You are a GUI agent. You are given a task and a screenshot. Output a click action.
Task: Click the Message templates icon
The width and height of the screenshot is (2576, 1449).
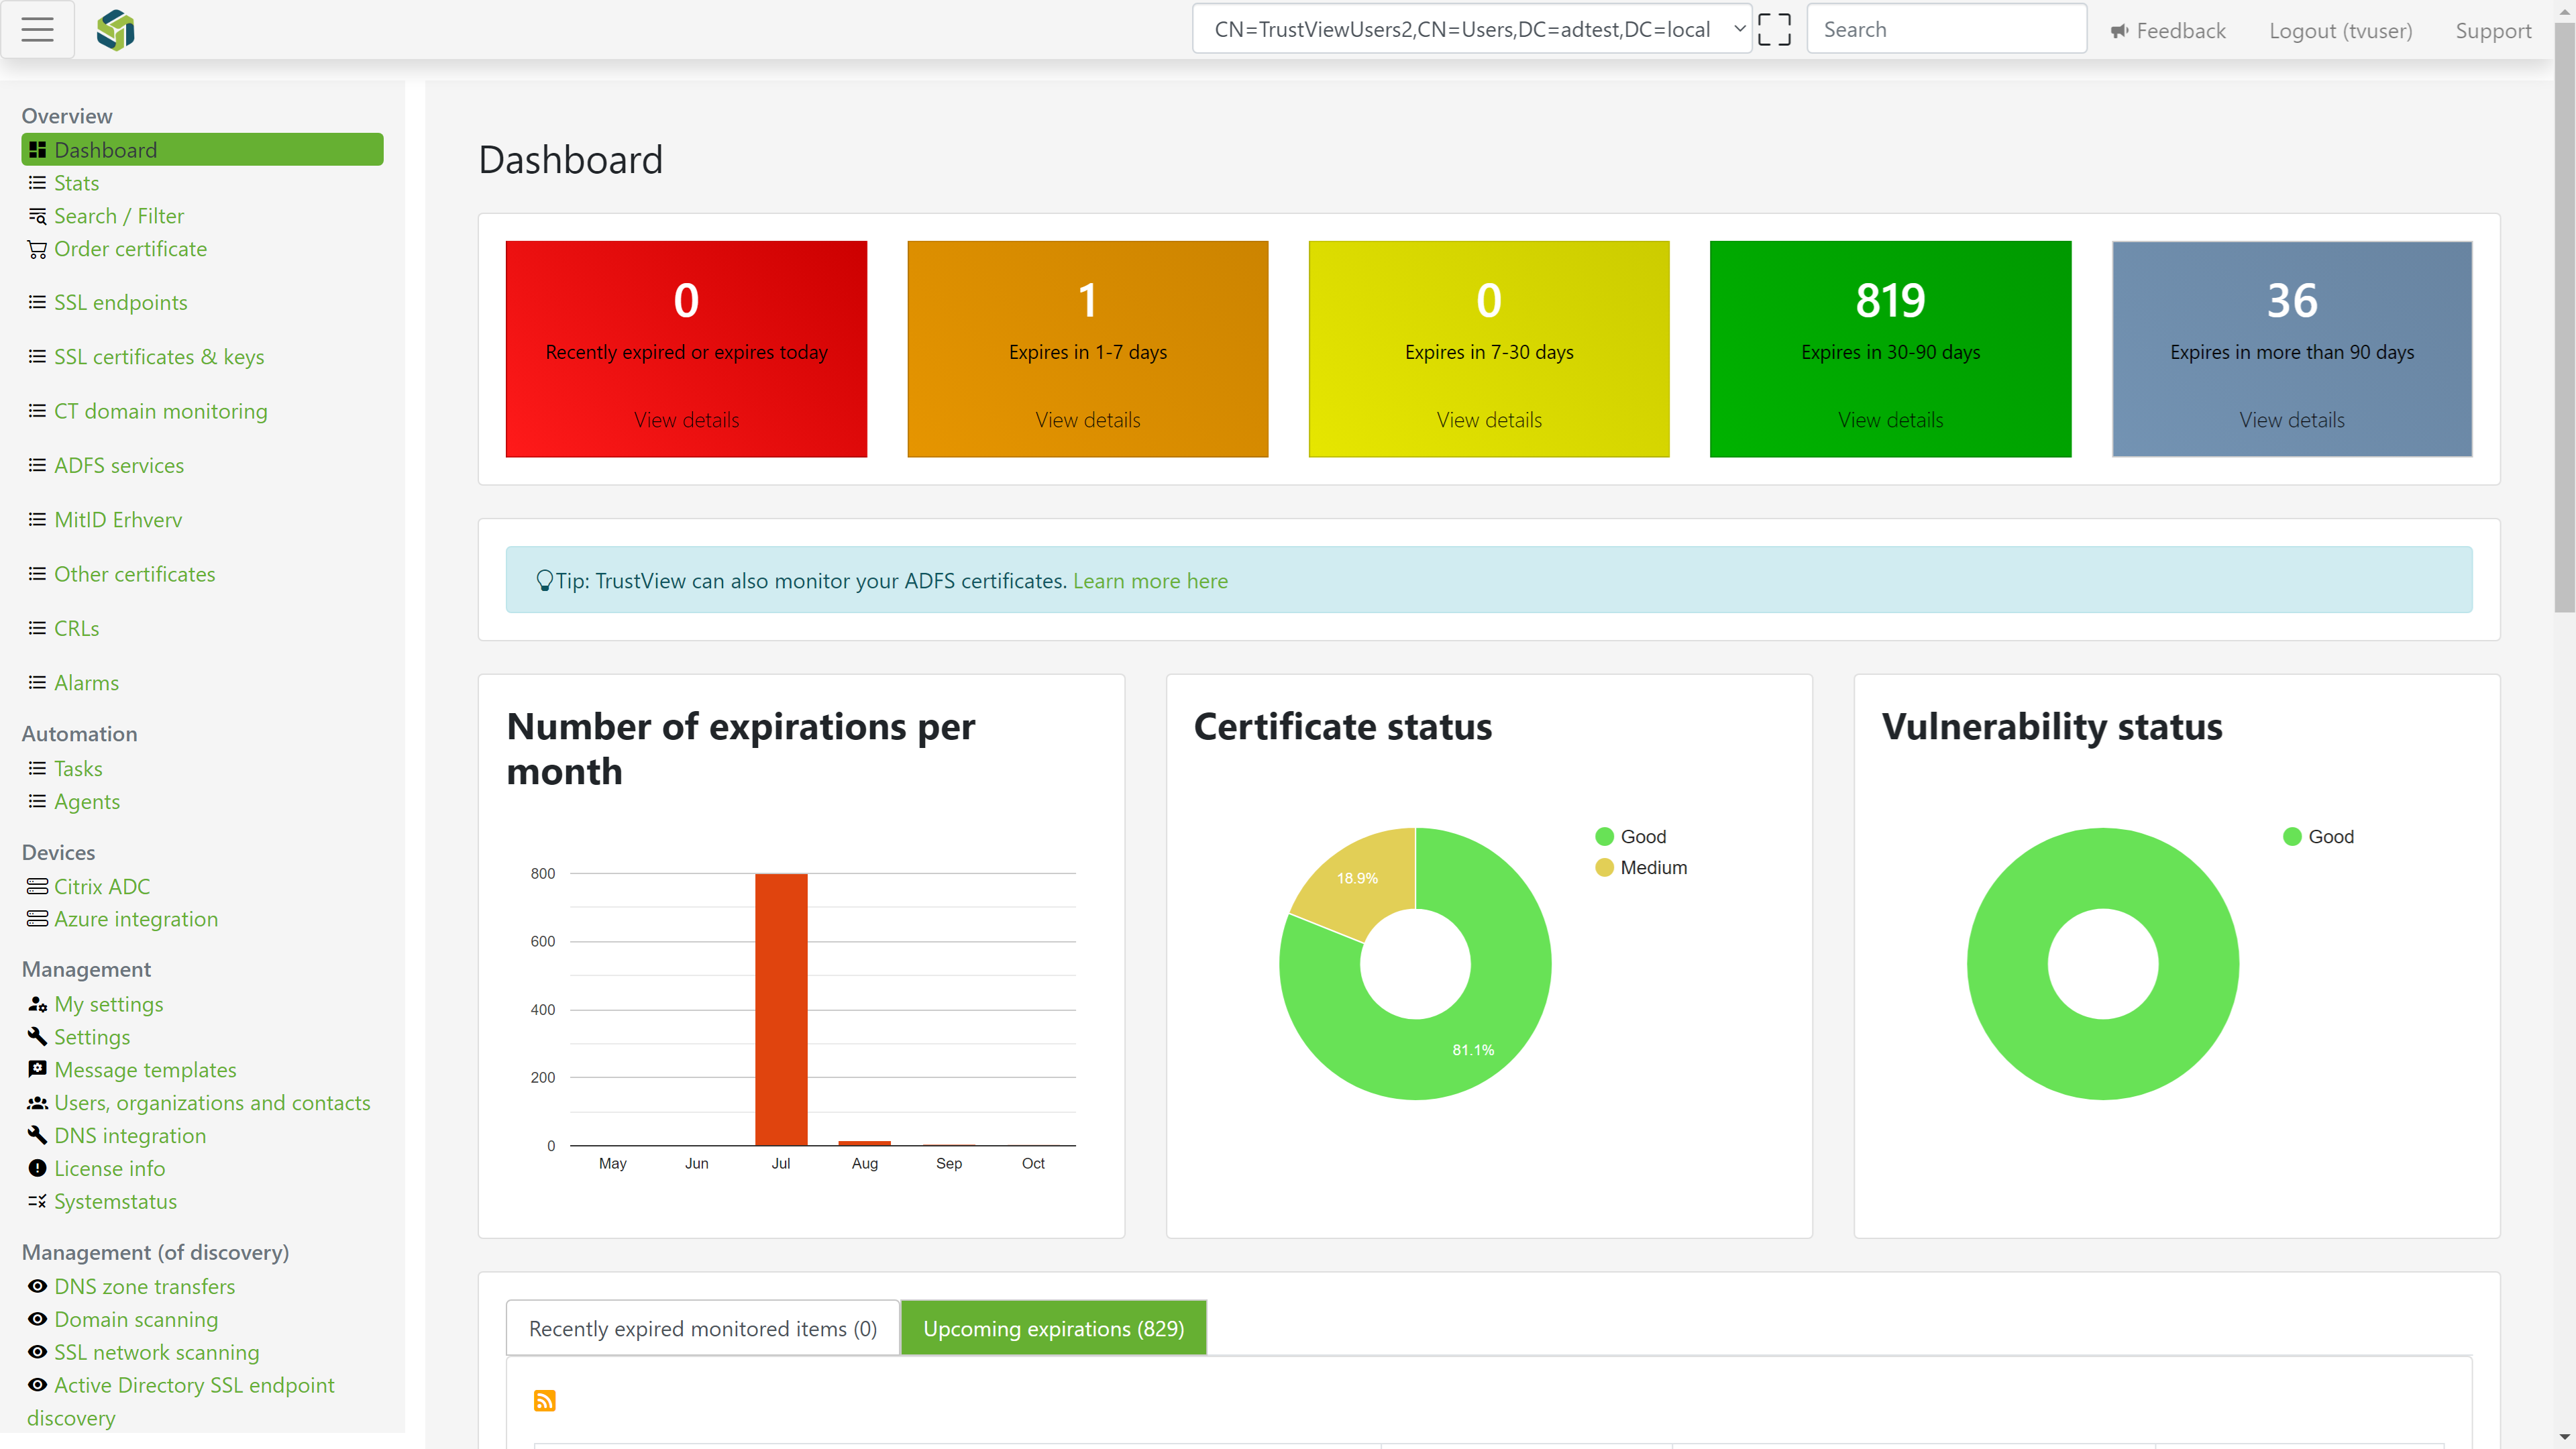click(38, 1070)
